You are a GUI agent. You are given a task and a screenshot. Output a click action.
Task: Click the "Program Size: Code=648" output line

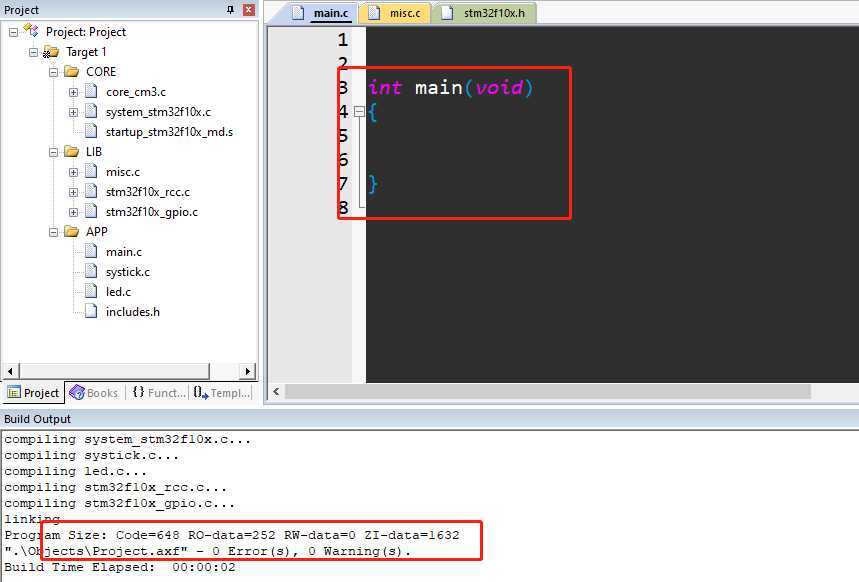232,535
